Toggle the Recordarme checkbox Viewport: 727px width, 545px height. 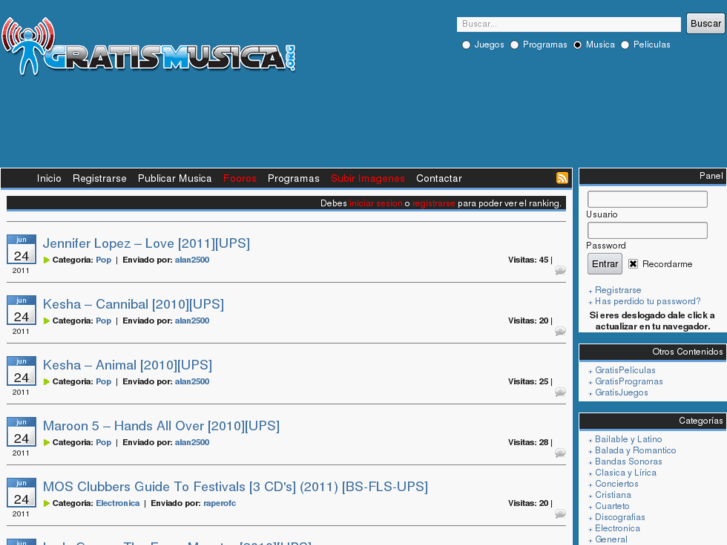[633, 264]
